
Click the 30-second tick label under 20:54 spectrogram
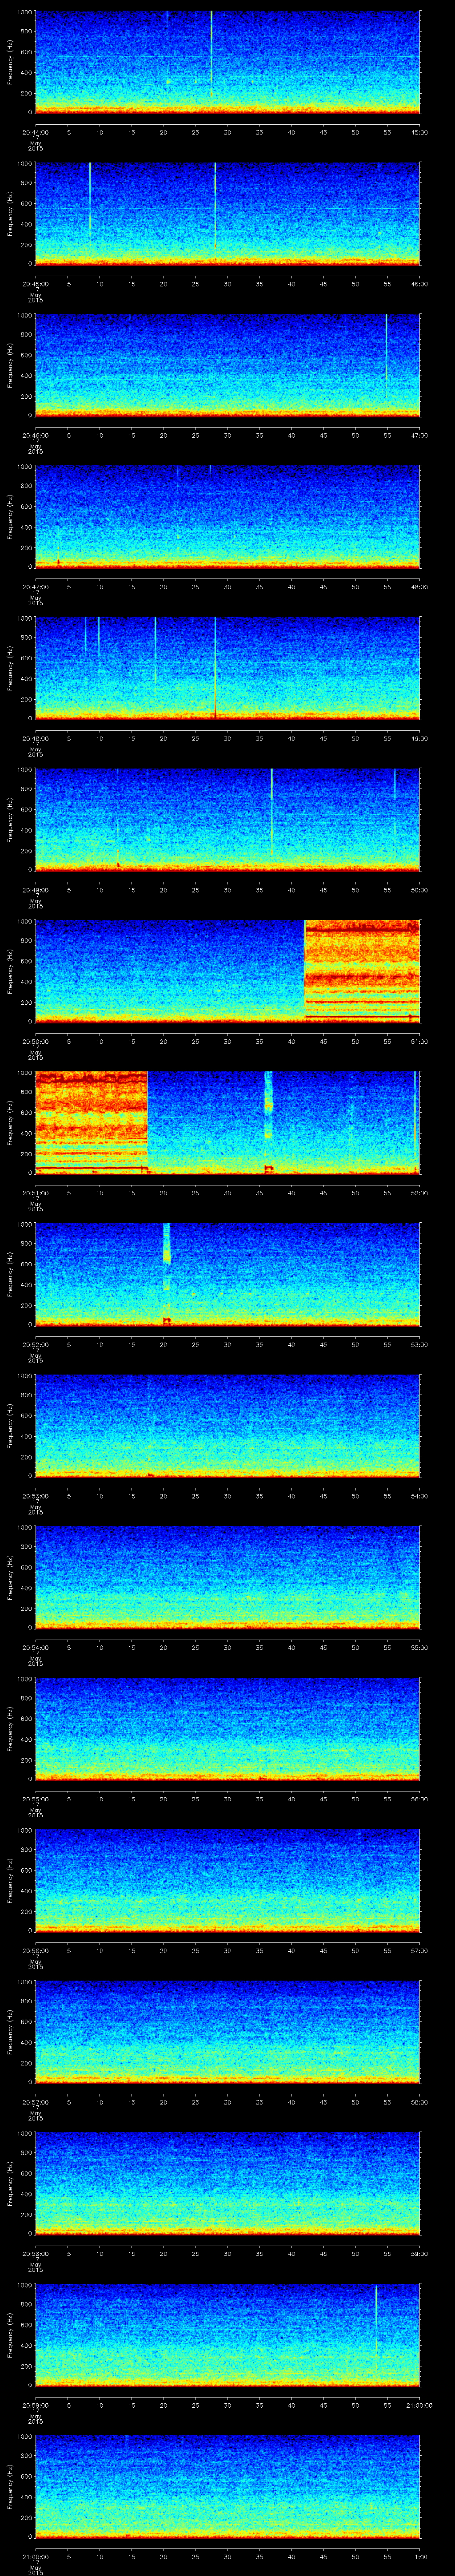[228, 1647]
